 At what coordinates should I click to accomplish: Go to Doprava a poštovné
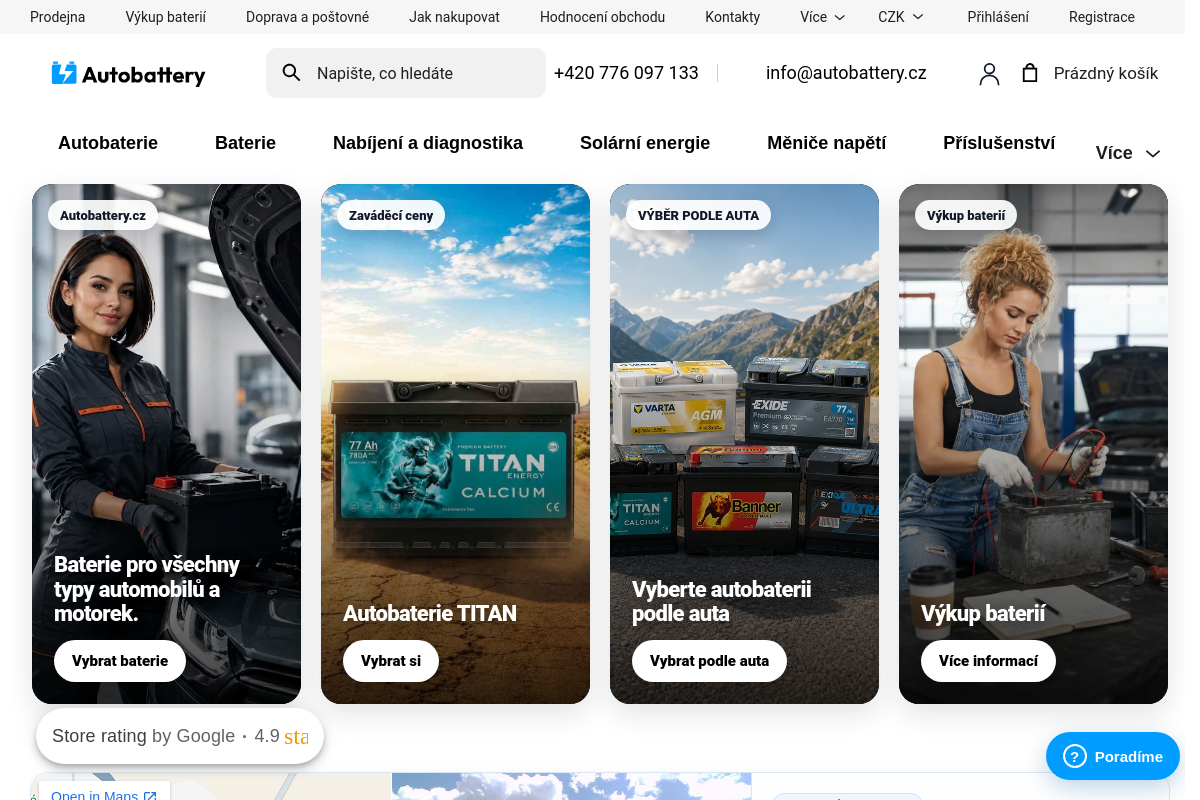coord(307,17)
